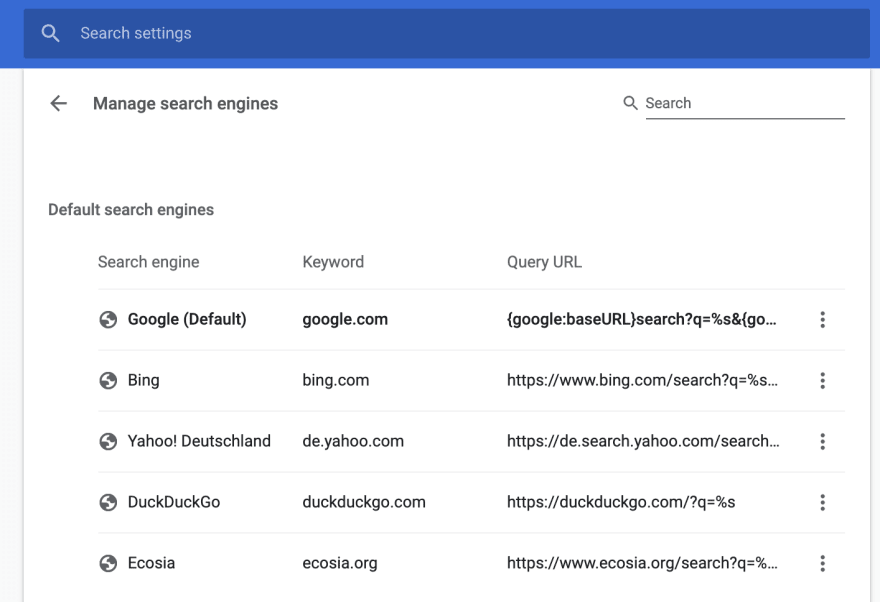The height and width of the screenshot is (602, 880).
Task: Click the globe icon beside Ecosia
Action: 108,563
